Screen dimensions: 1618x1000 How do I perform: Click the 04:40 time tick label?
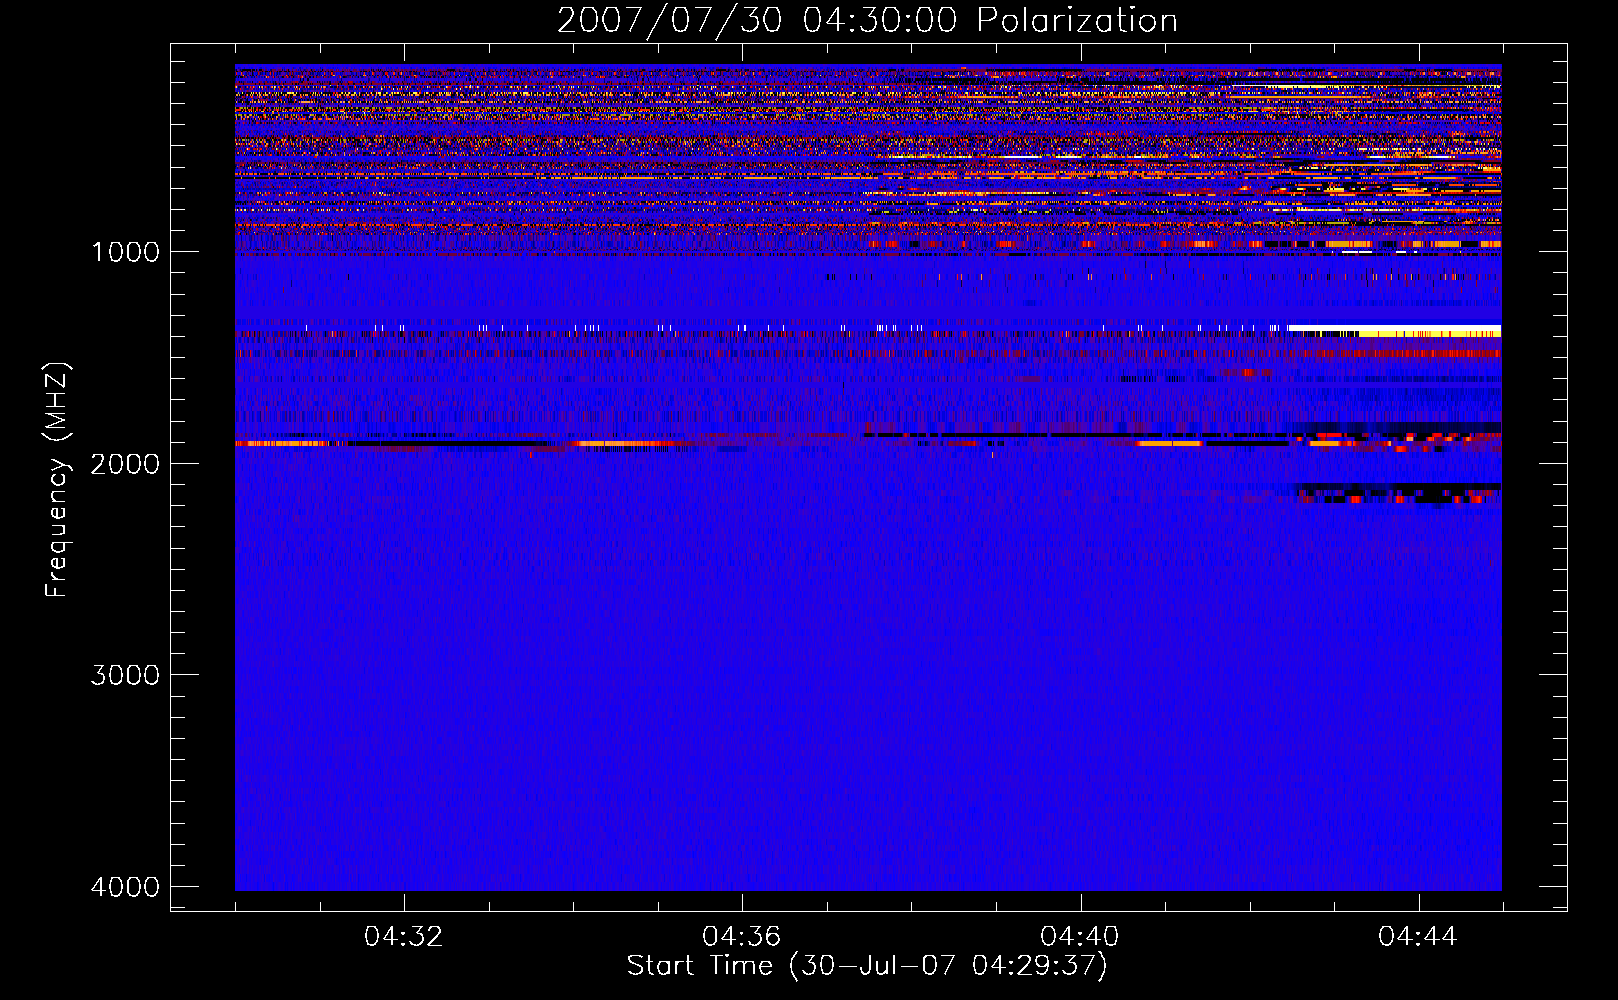tap(1080, 937)
